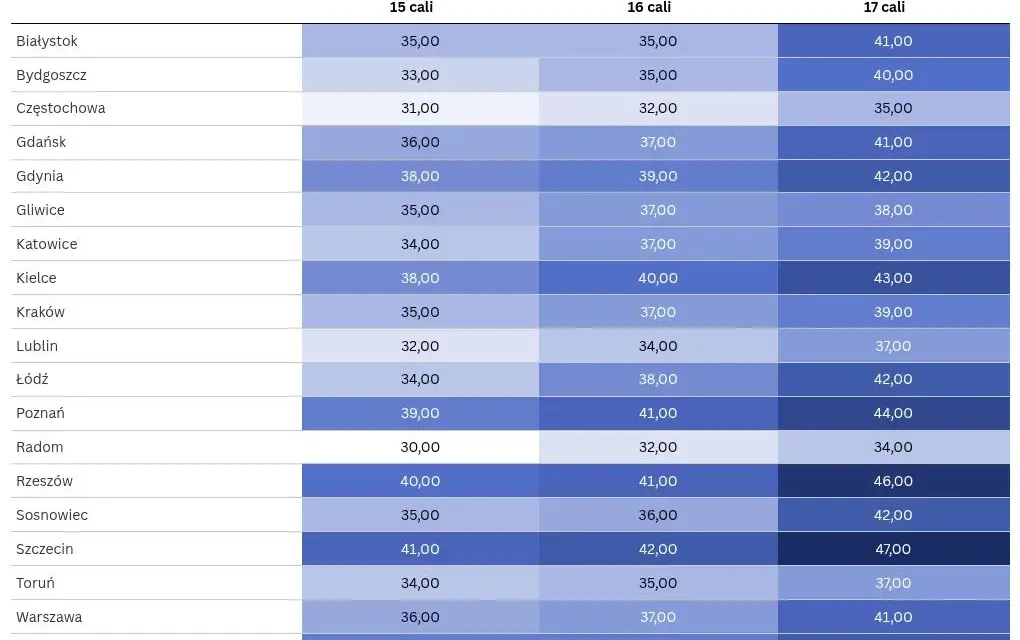The width and height of the screenshot is (1020, 640).
Task: Select Lublin 15 cali value 32,00
Action: (420, 345)
